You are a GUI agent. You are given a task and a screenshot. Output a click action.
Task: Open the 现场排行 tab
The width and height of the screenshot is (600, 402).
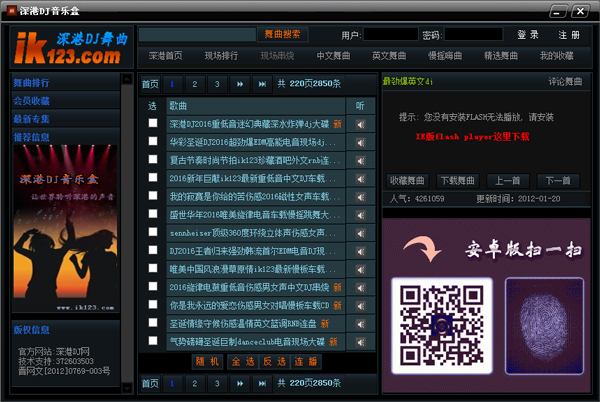(221, 56)
